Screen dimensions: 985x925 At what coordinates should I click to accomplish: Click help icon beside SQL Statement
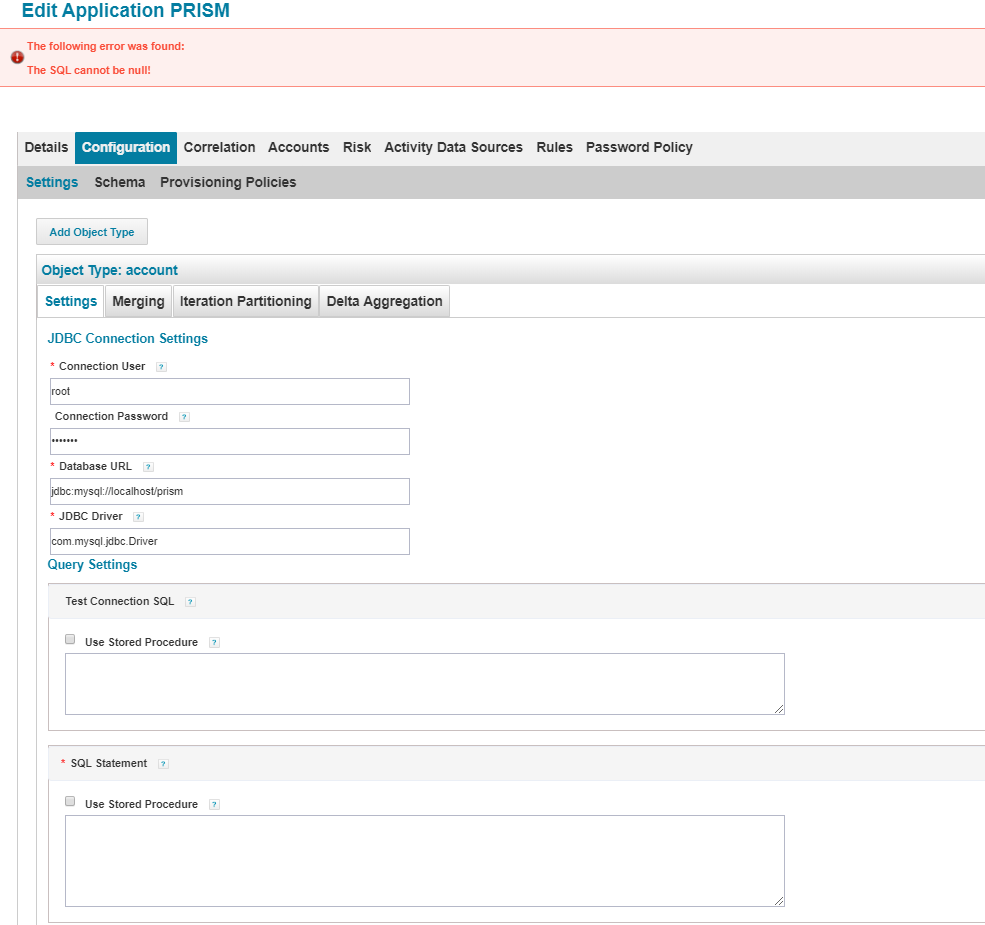163,764
